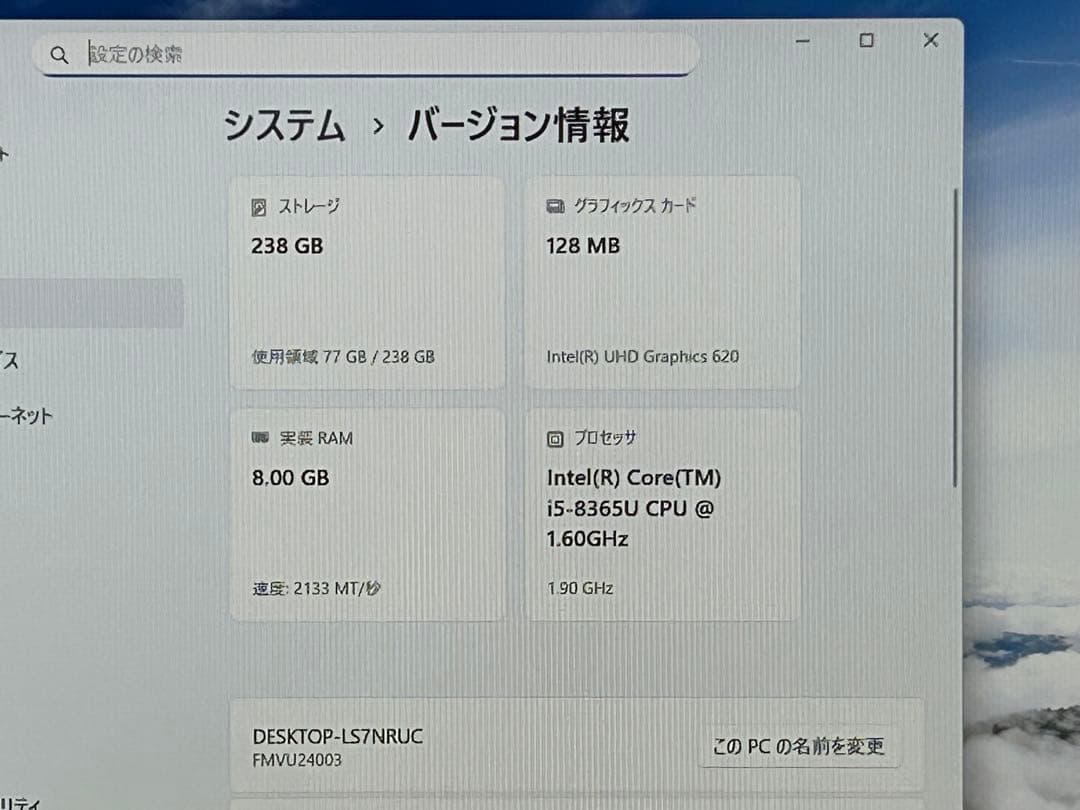
Task: Click the storage icon on ストレージ card
Action: point(260,206)
